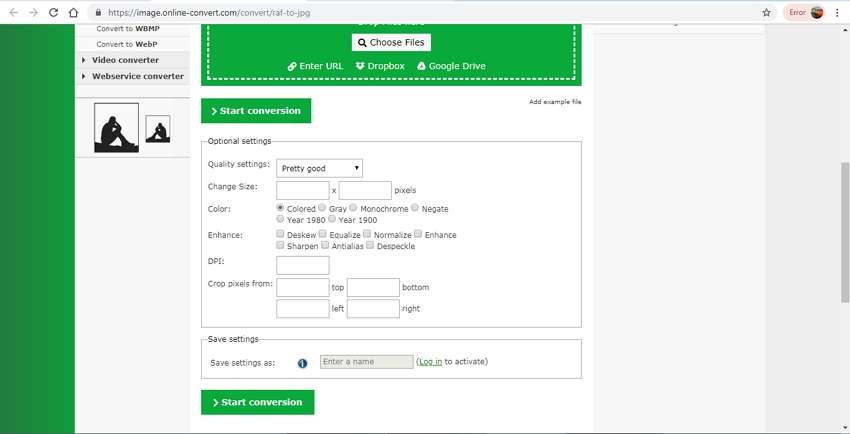Image resolution: width=850 pixels, height=434 pixels.
Task: Open the Quality settings dropdown
Action: click(319, 168)
